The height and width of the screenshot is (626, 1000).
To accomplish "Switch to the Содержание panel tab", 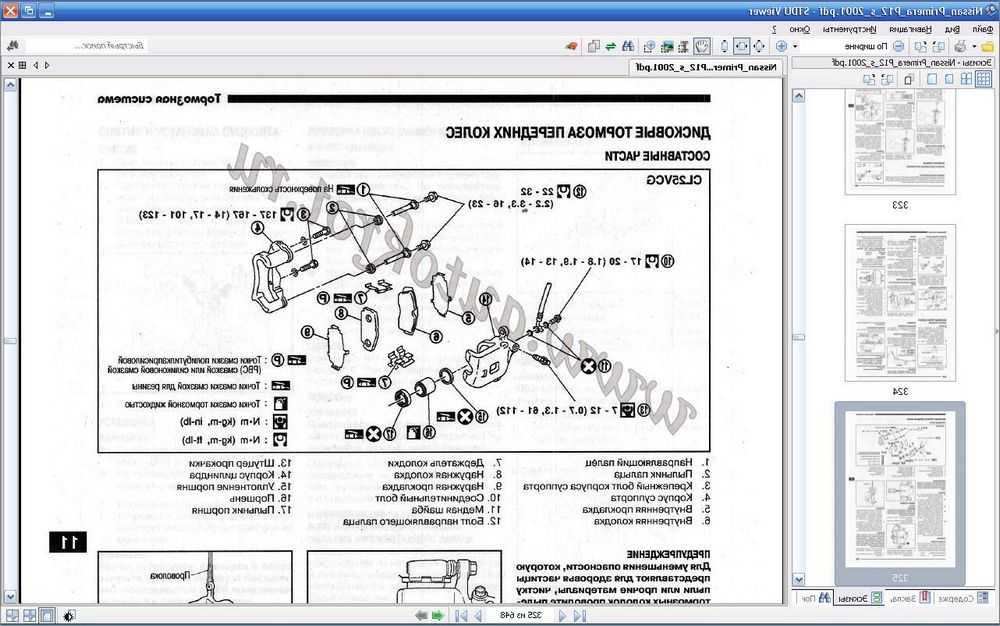I will point(963,598).
